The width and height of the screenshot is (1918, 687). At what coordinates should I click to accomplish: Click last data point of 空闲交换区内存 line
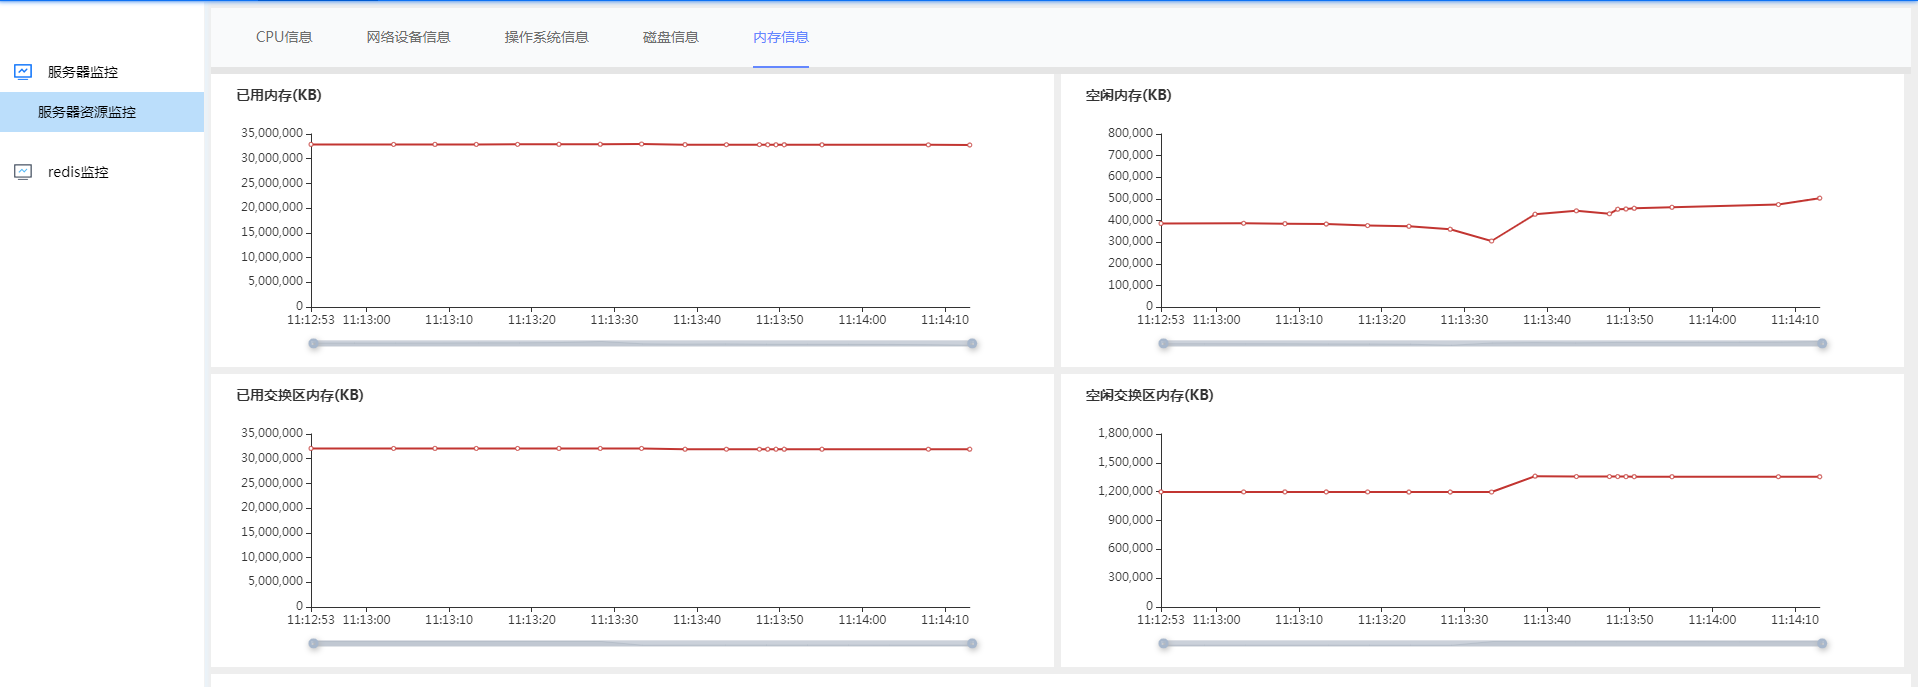click(x=1819, y=477)
